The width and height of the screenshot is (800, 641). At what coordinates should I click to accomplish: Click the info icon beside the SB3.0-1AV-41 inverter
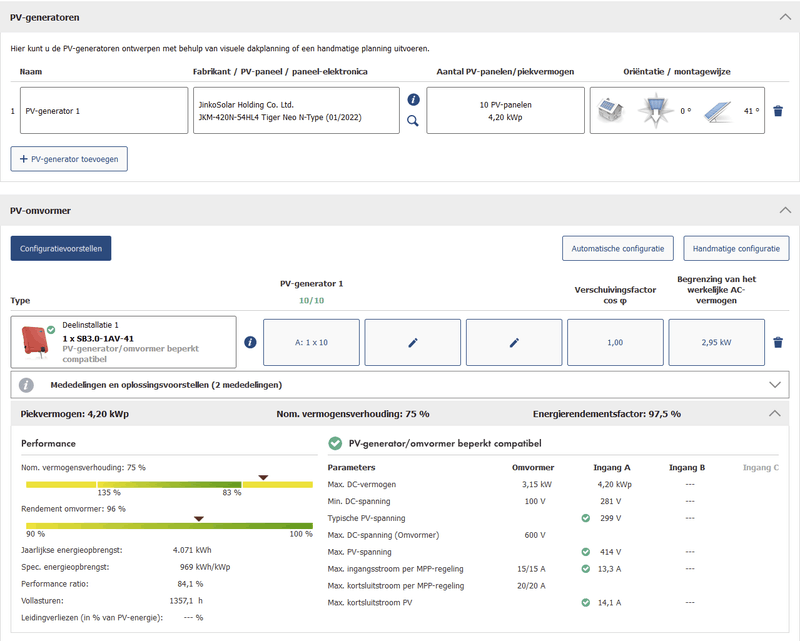(250, 342)
